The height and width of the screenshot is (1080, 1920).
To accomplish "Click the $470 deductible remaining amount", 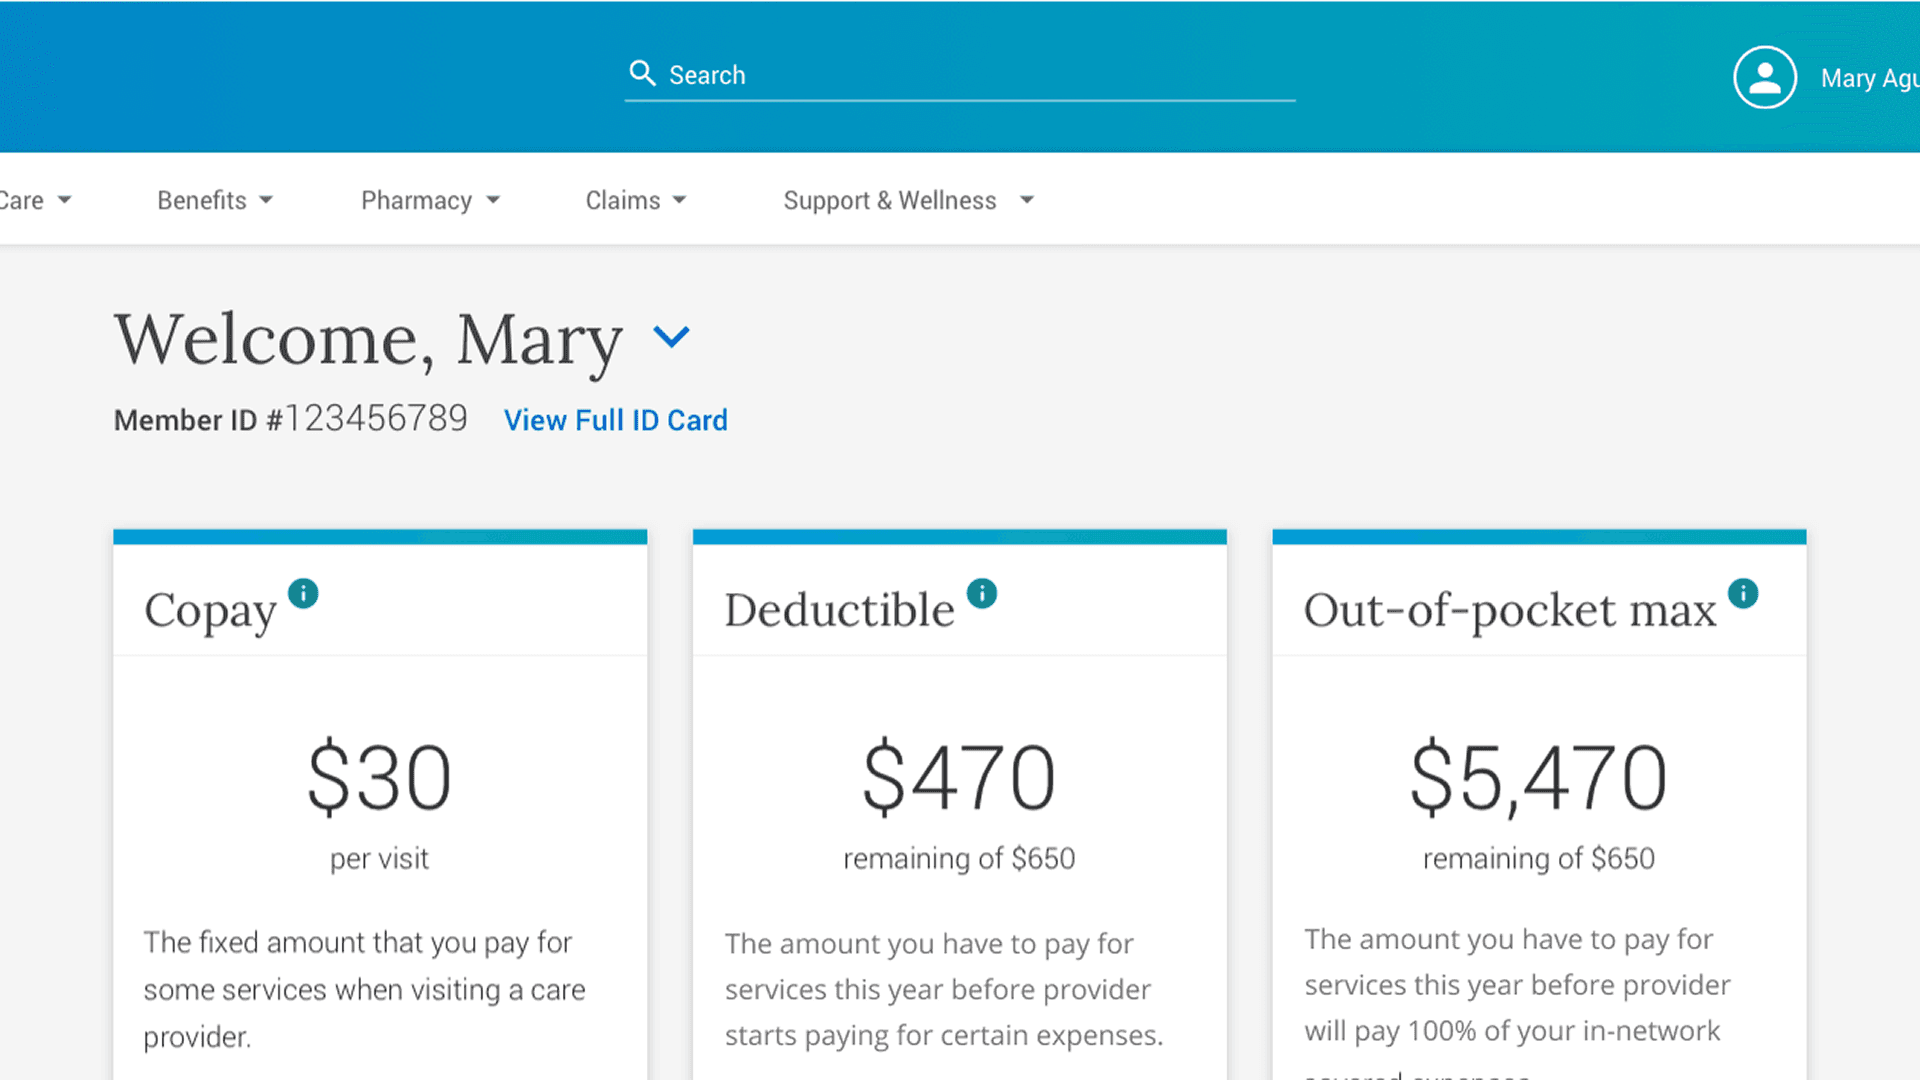I will pyautogui.click(x=958, y=778).
